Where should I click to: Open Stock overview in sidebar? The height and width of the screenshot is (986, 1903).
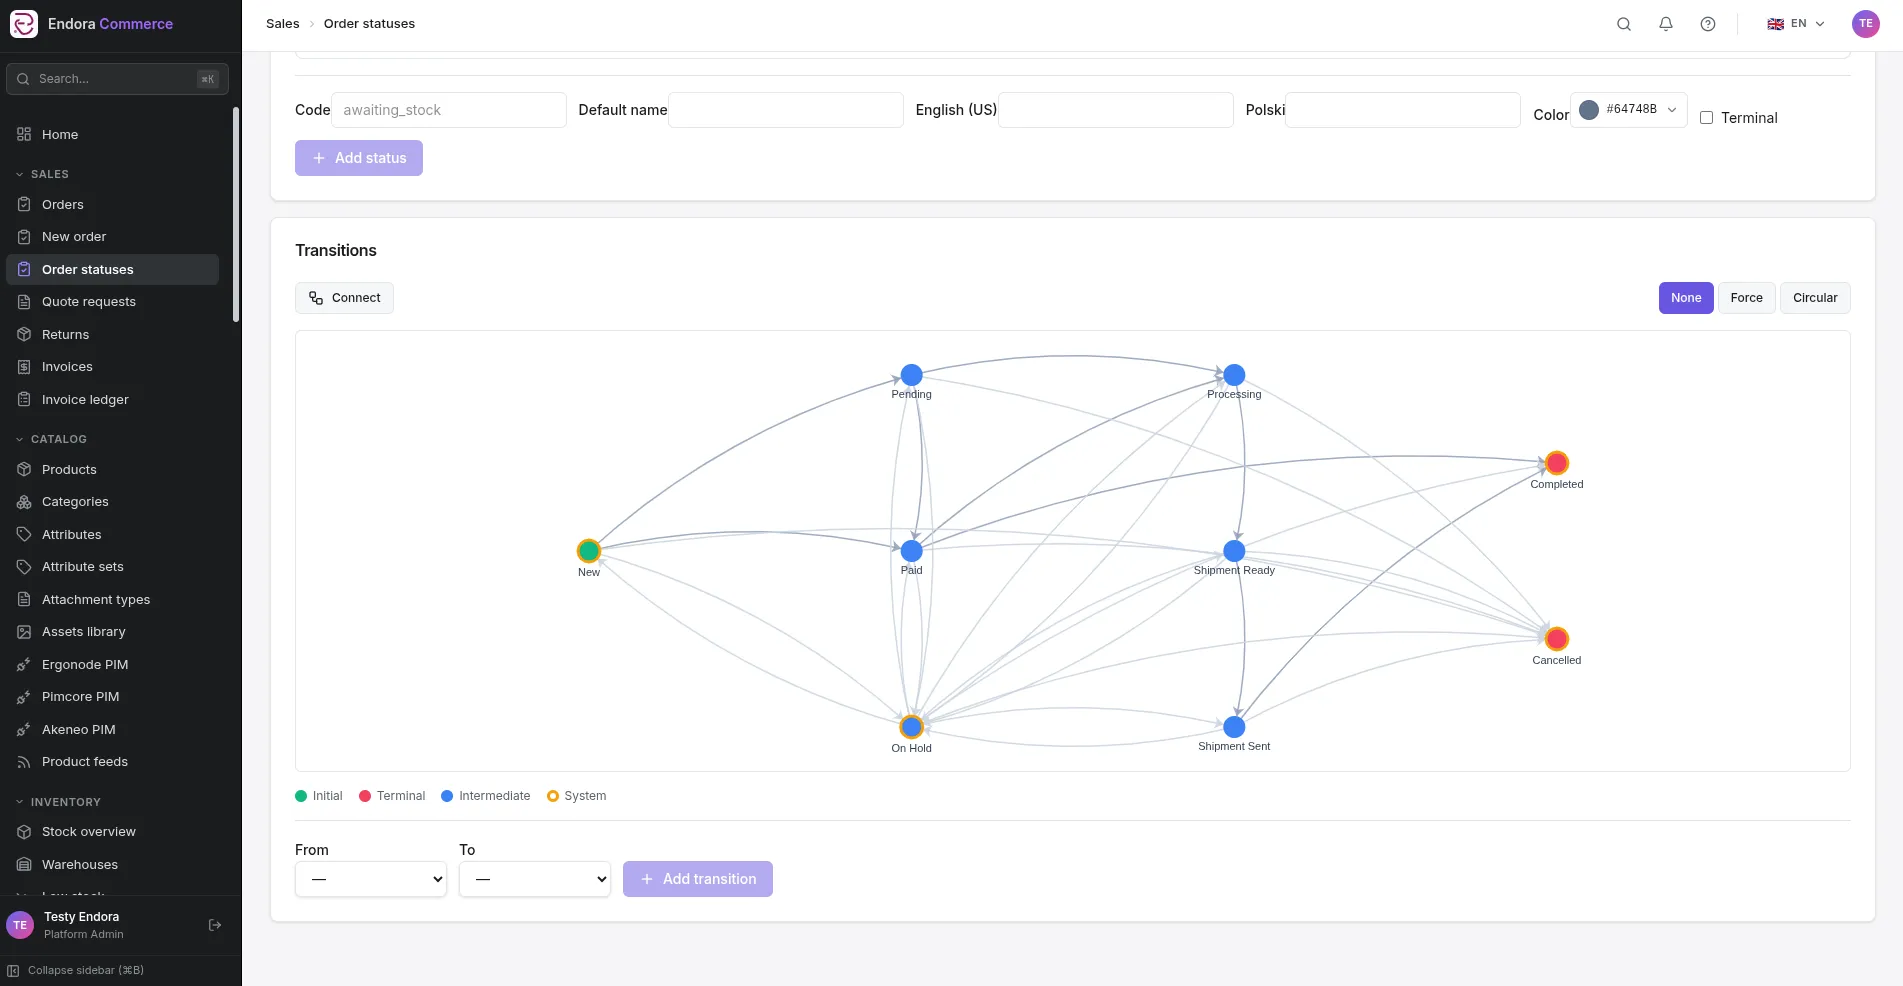click(112, 832)
